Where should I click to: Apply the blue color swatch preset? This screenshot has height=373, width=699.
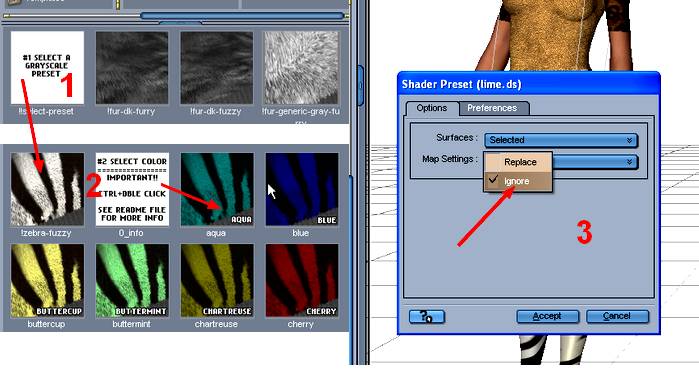pyautogui.click(x=301, y=189)
